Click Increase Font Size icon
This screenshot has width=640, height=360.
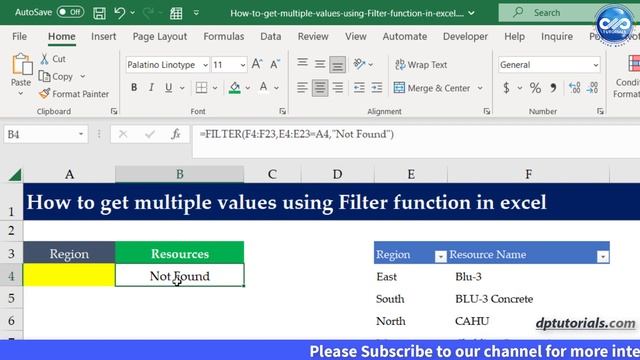(x=257, y=64)
